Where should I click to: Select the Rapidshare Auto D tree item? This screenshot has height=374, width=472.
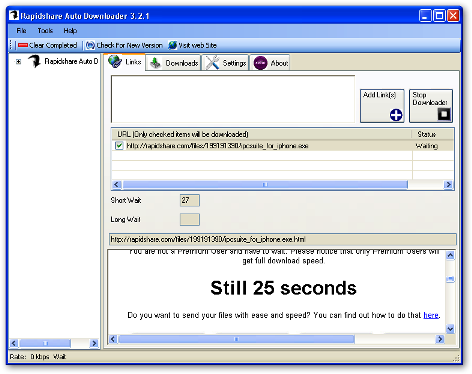(71, 61)
